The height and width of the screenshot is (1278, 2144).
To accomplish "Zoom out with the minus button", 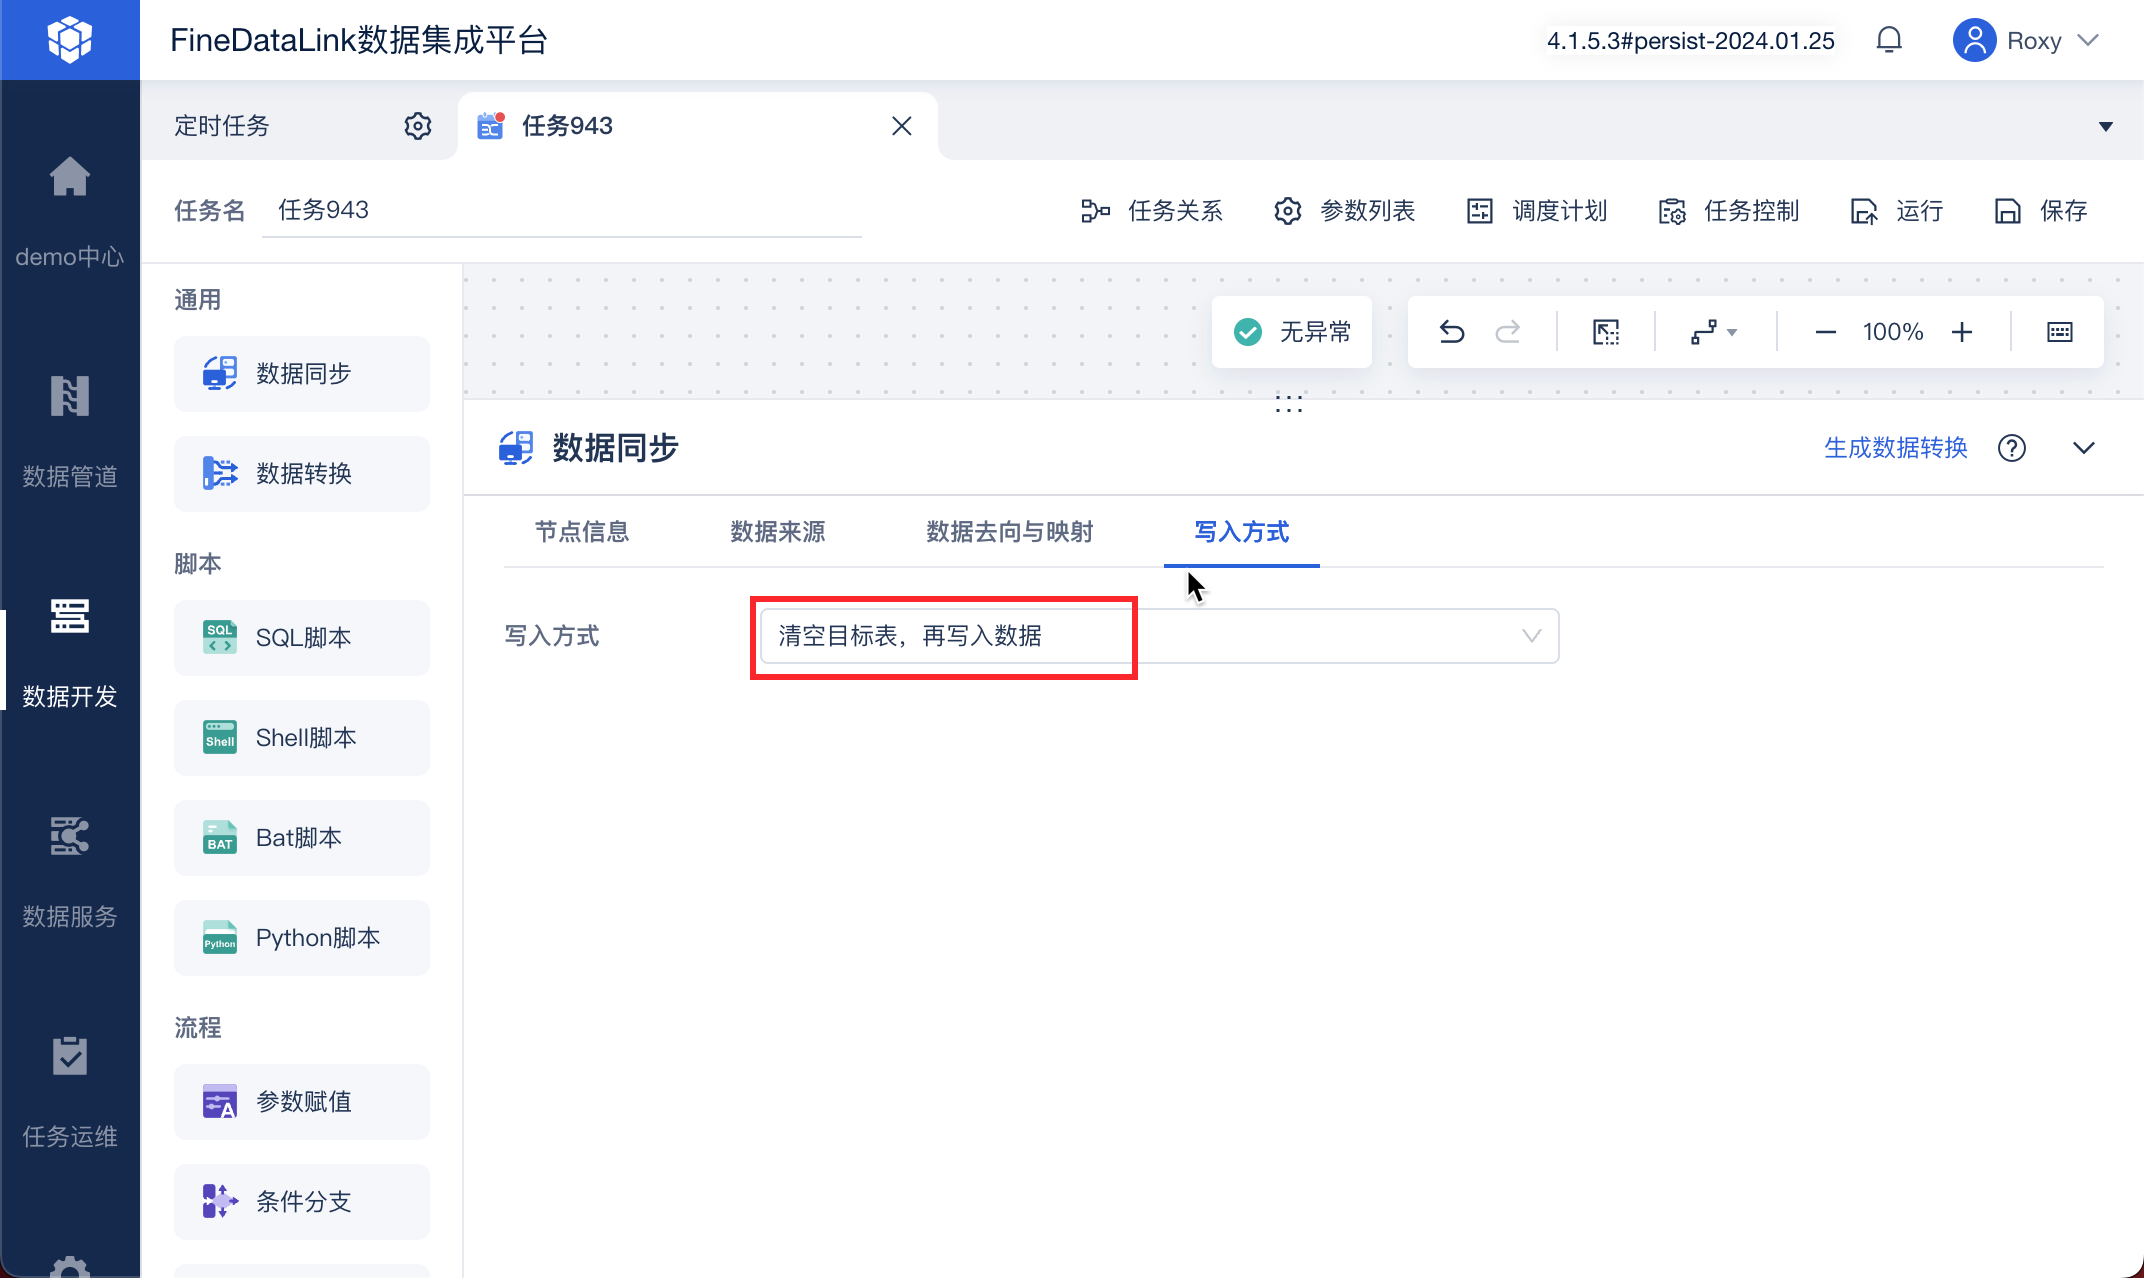I will click(1825, 332).
